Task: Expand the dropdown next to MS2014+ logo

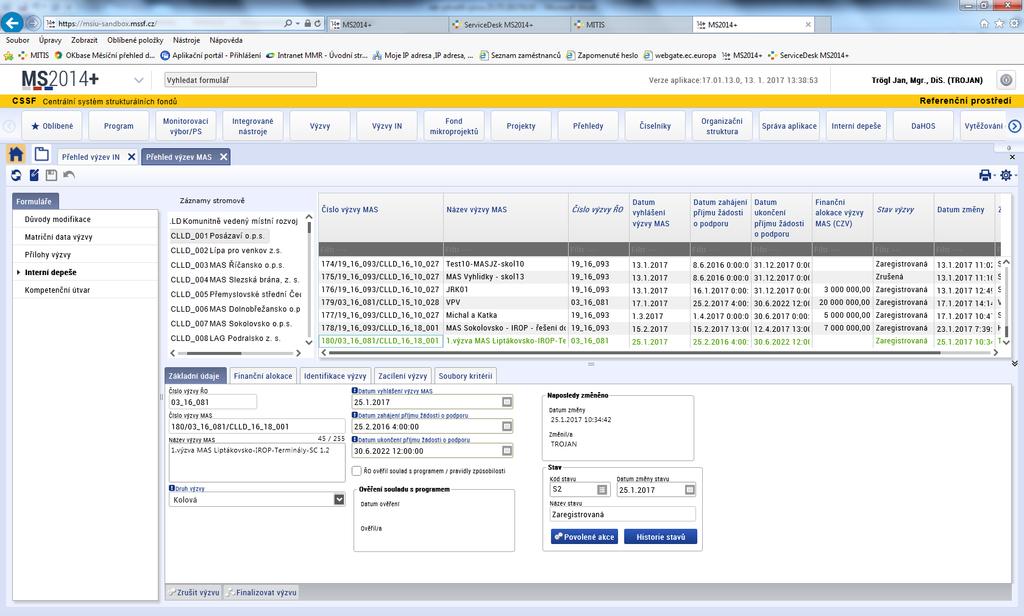Action: pos(138,80)
